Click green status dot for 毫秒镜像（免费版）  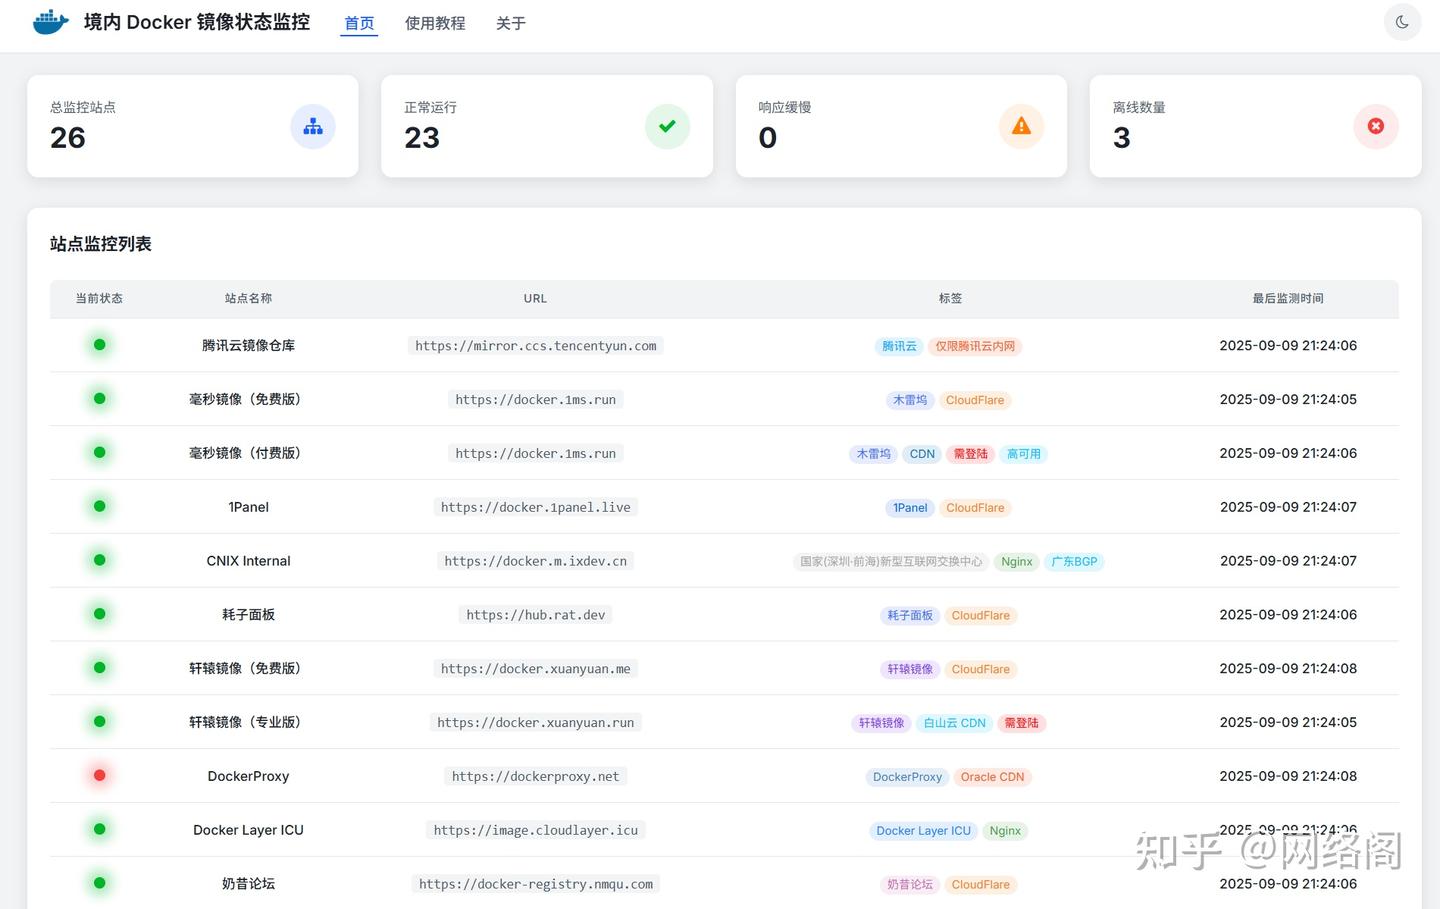pos(99,399)
